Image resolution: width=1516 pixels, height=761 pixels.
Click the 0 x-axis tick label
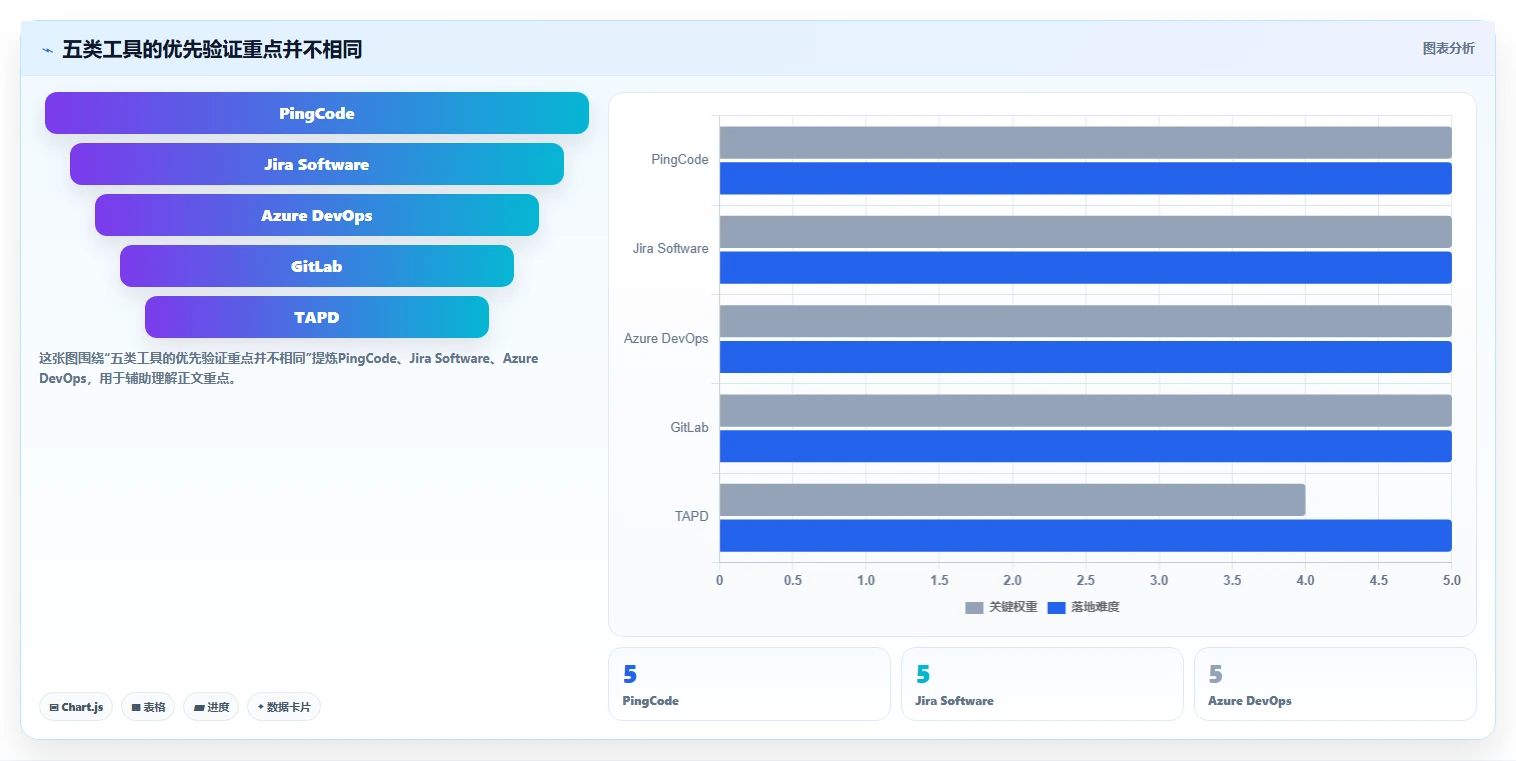[x=719, y=581]
